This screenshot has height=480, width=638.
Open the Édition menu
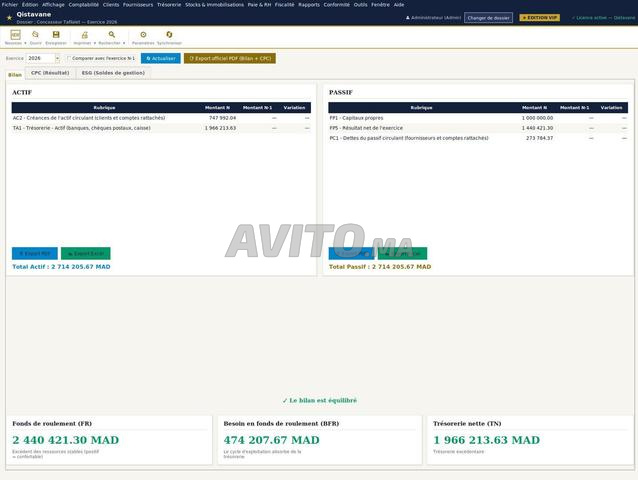tap(30, 4)
